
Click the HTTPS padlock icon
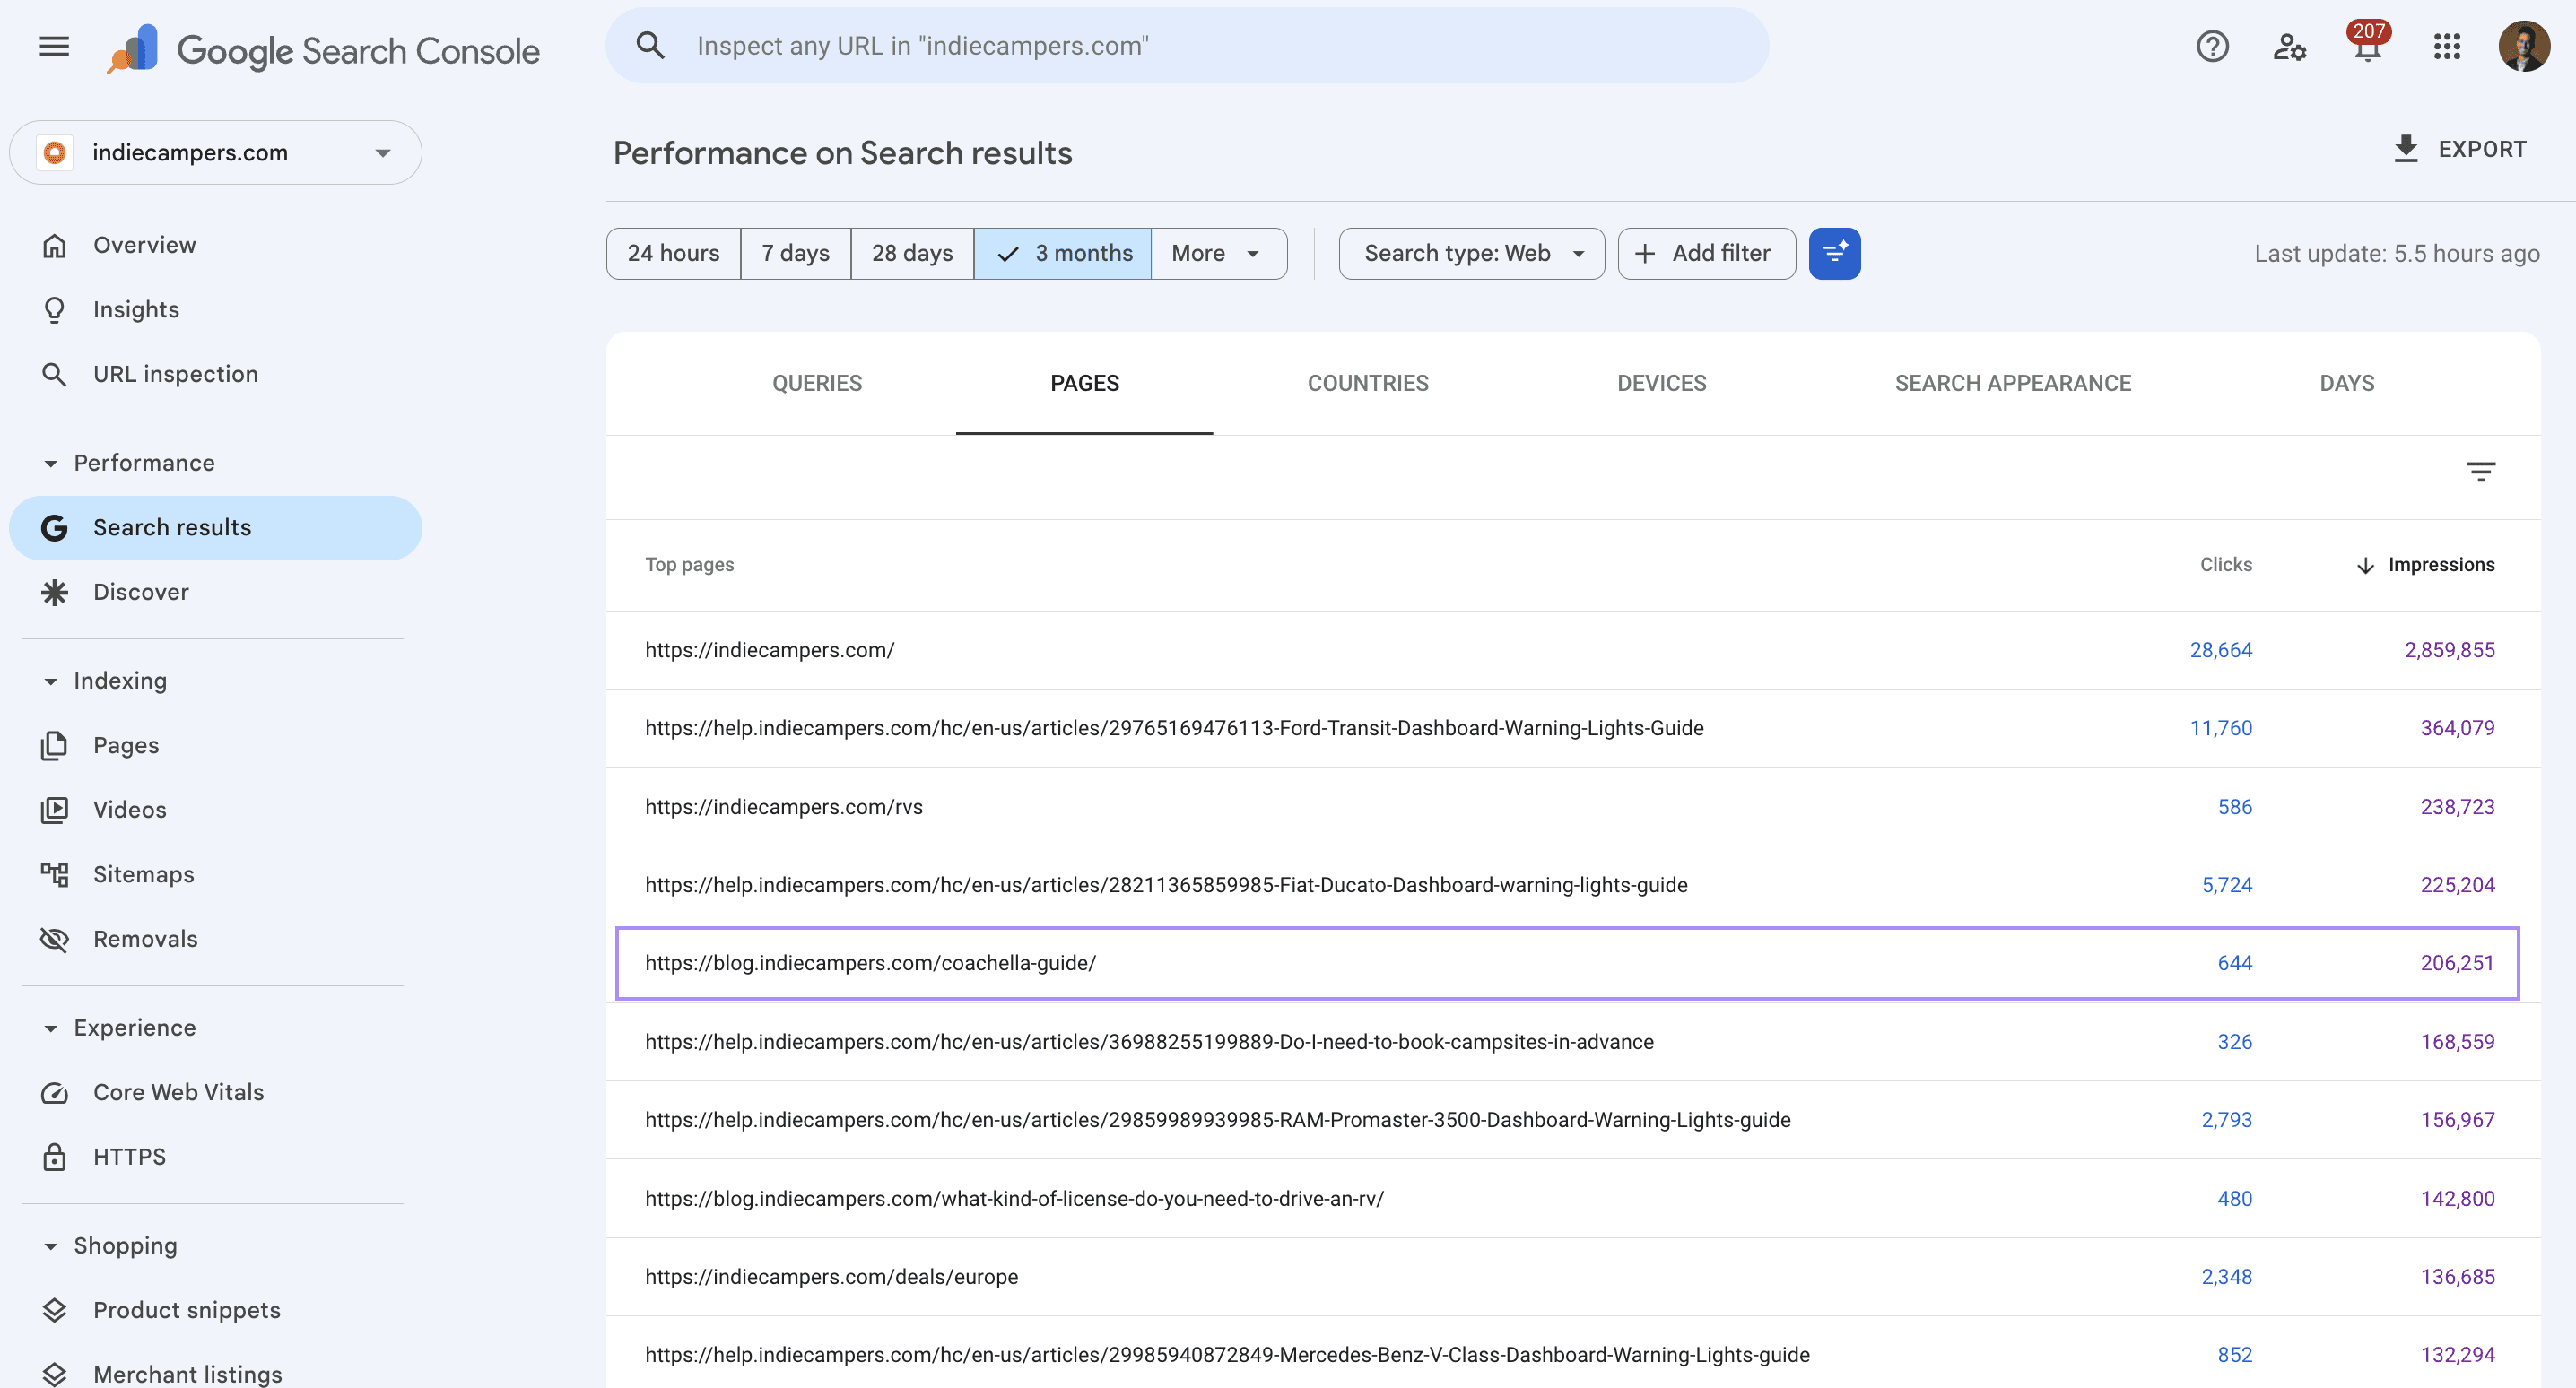[54, 1157]
